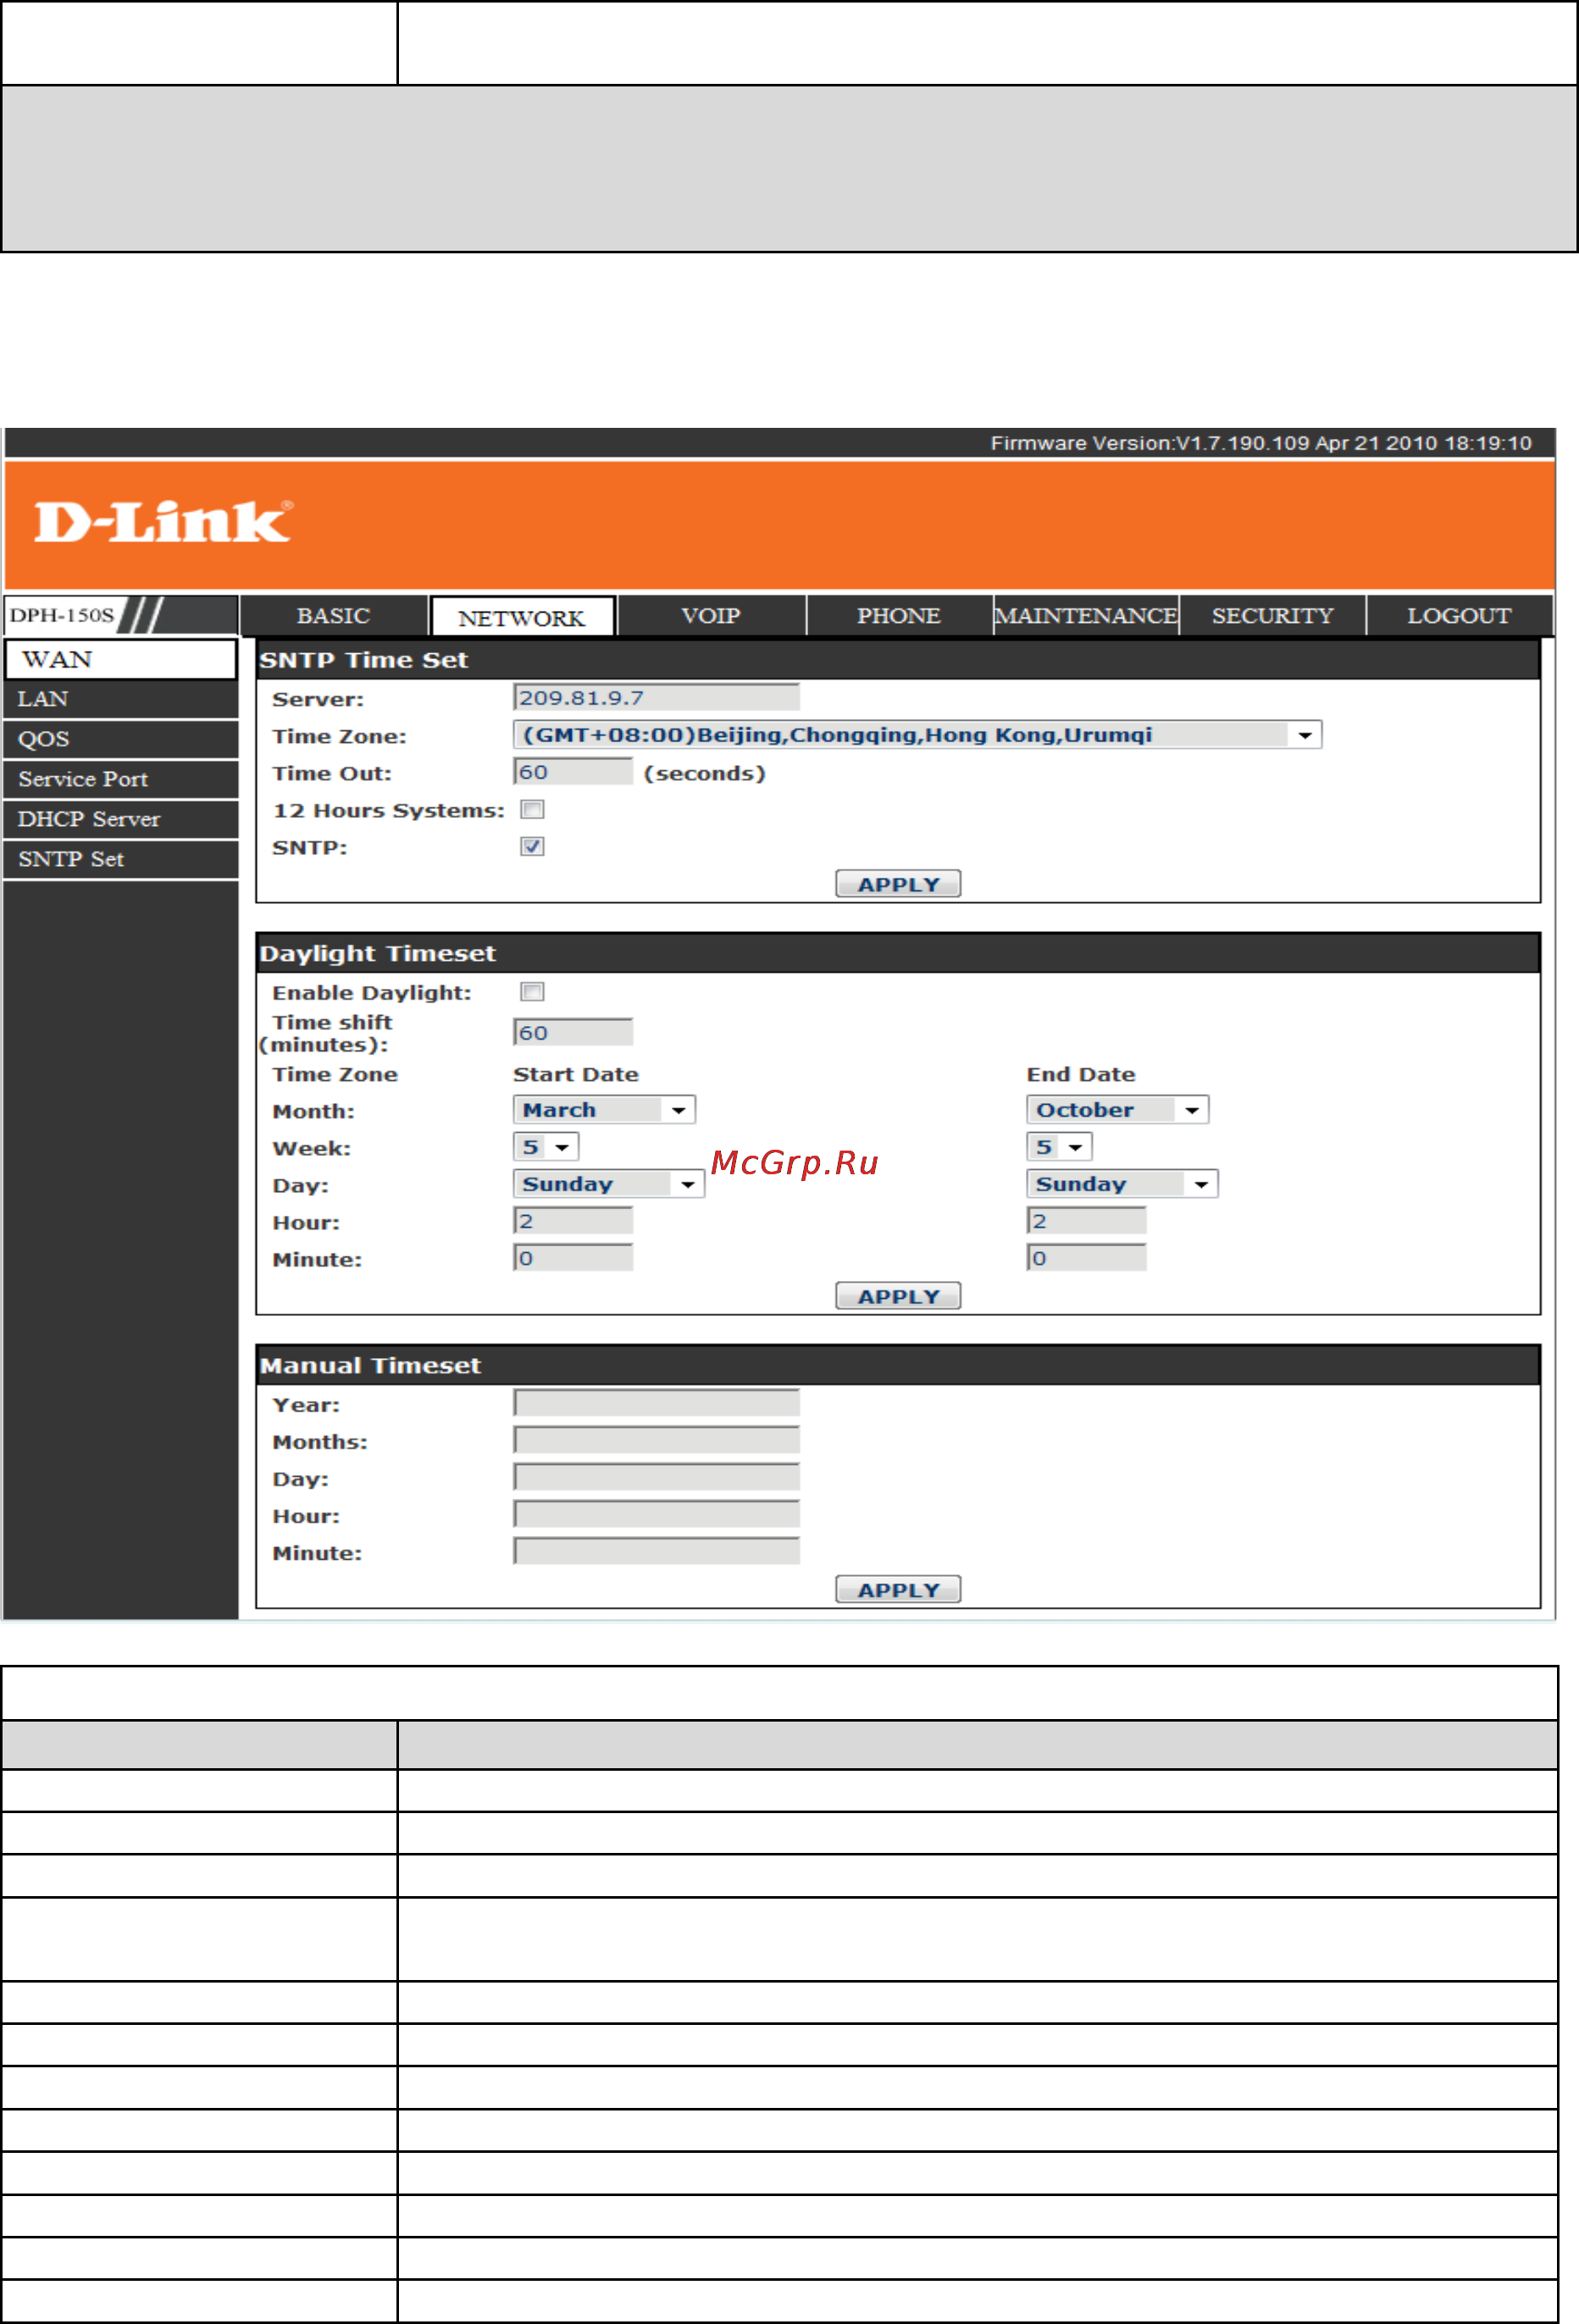Click the Firmware Version text
This screenshot has width=1579, height=2324.
point(1261,444)
